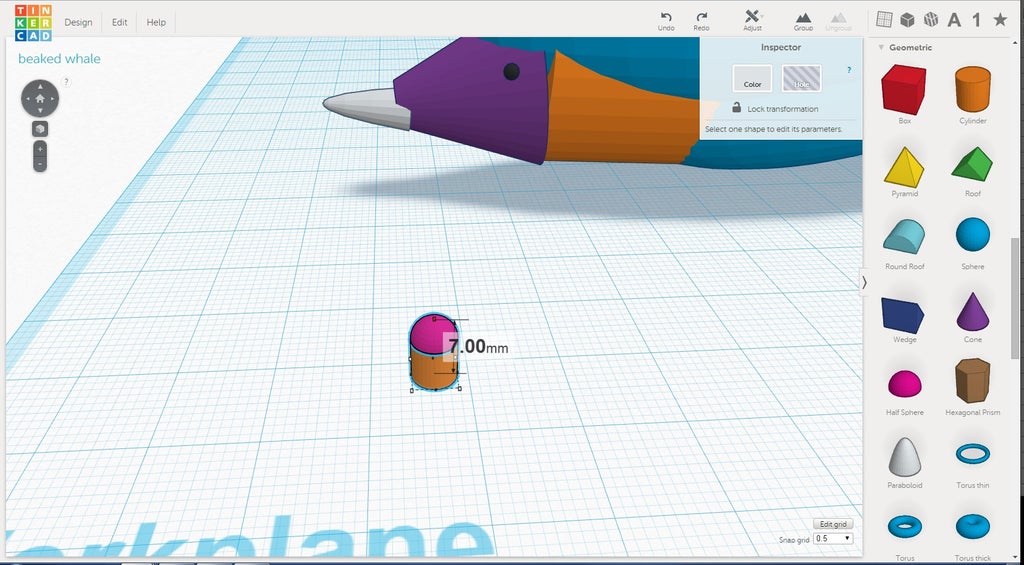
Task: Click the Edit grid button
Action: click(x=833, y=524)
